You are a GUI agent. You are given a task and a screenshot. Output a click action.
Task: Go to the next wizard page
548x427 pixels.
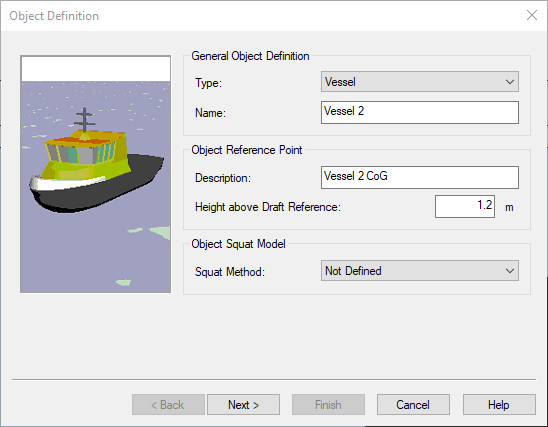(243, 405)
